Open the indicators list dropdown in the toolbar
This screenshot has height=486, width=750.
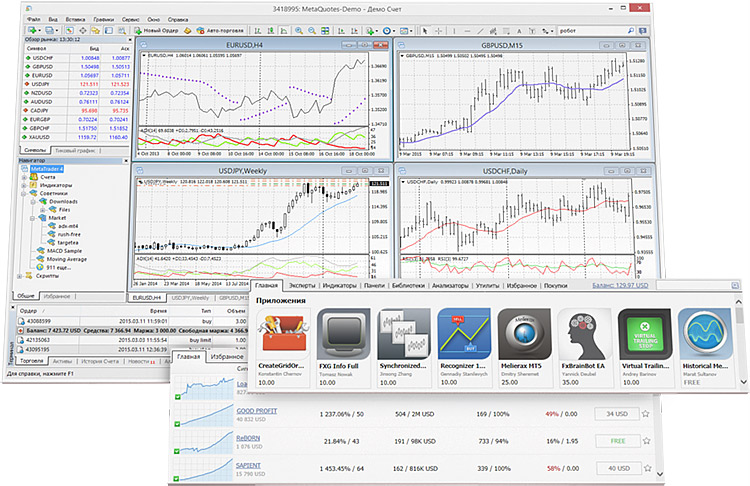tap(377, 31)
